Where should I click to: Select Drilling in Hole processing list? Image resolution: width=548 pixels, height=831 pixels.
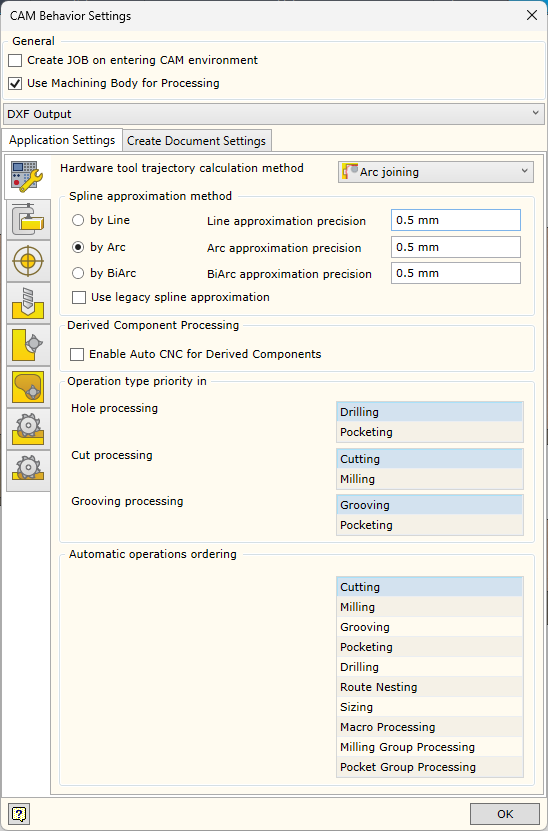pos(430,412)
